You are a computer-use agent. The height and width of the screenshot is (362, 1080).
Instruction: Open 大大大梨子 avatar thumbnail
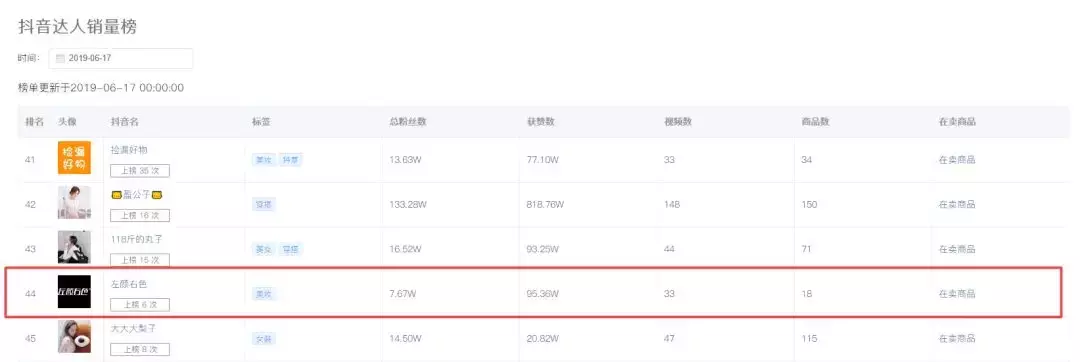[74, 337]
